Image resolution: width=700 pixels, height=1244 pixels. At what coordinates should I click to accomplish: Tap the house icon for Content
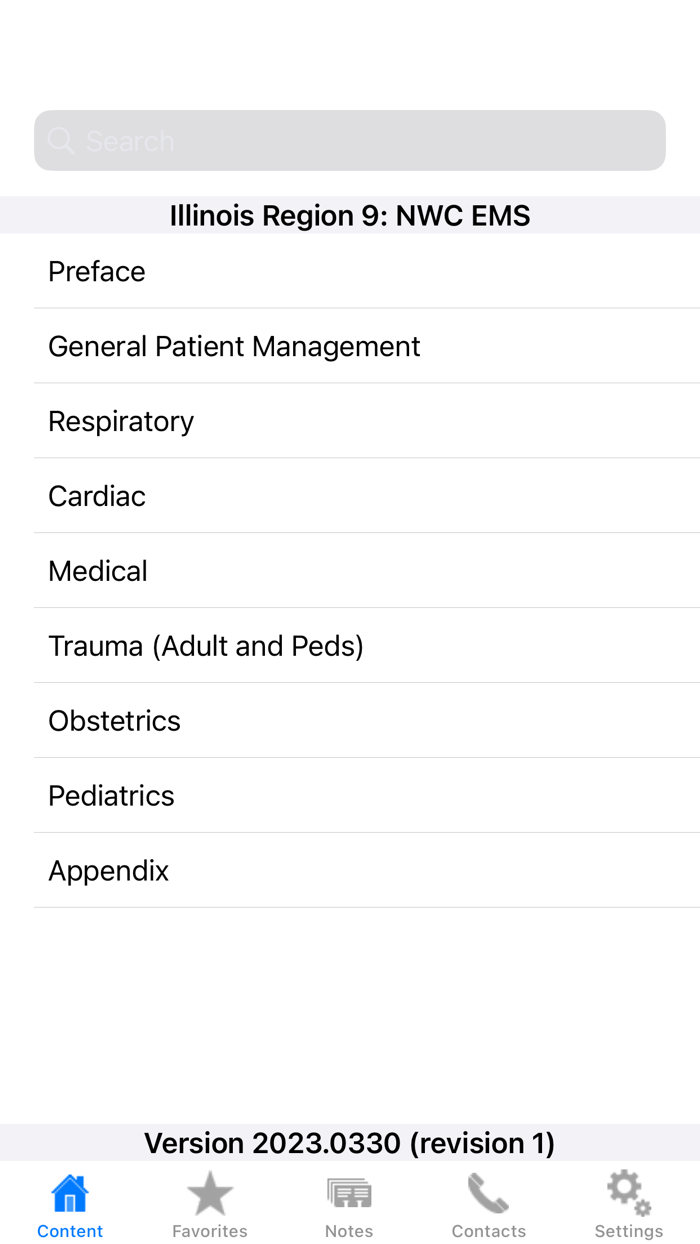[70, 1193]
